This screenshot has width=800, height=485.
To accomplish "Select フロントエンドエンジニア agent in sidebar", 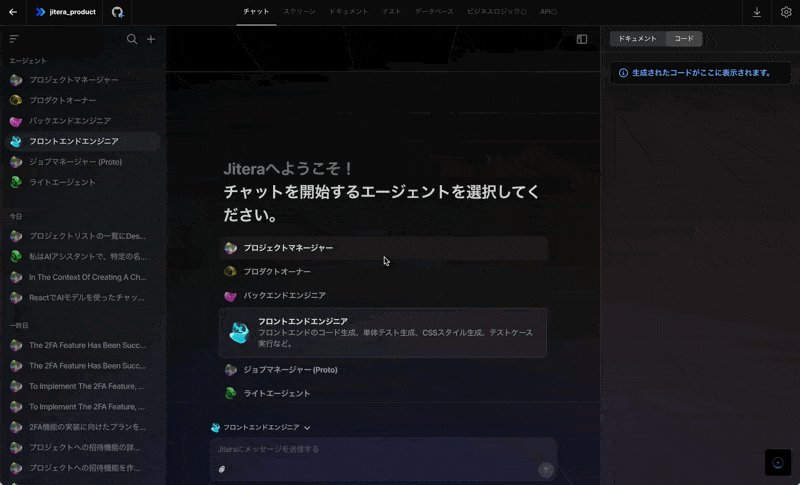I will [83, 141].
